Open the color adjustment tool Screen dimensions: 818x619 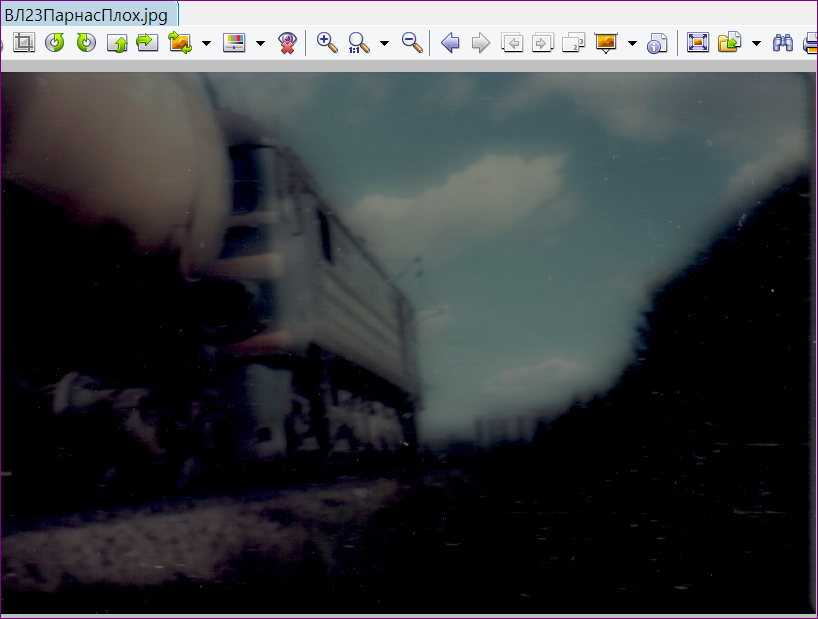coord(234,43)
